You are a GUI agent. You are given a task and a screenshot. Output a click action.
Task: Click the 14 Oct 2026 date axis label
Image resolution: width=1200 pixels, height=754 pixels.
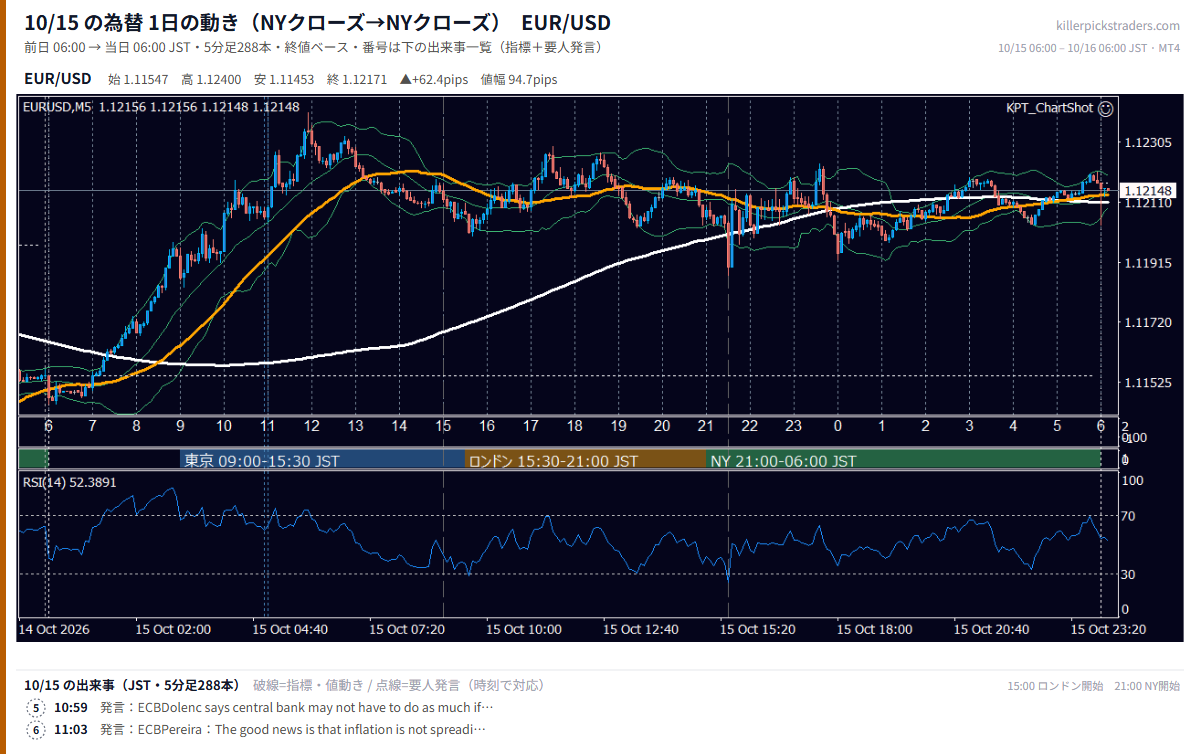(55, 629)
